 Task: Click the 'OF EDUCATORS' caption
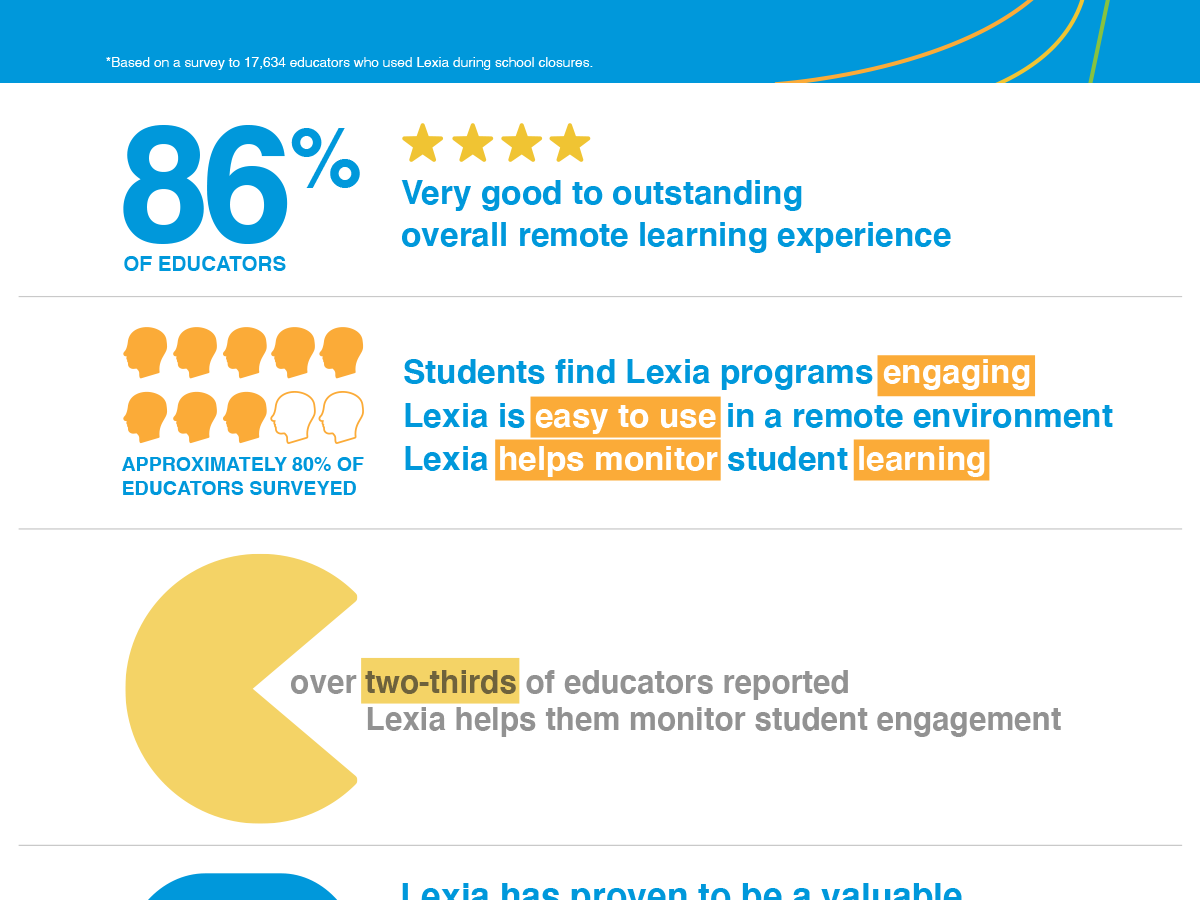click(205, 264)
